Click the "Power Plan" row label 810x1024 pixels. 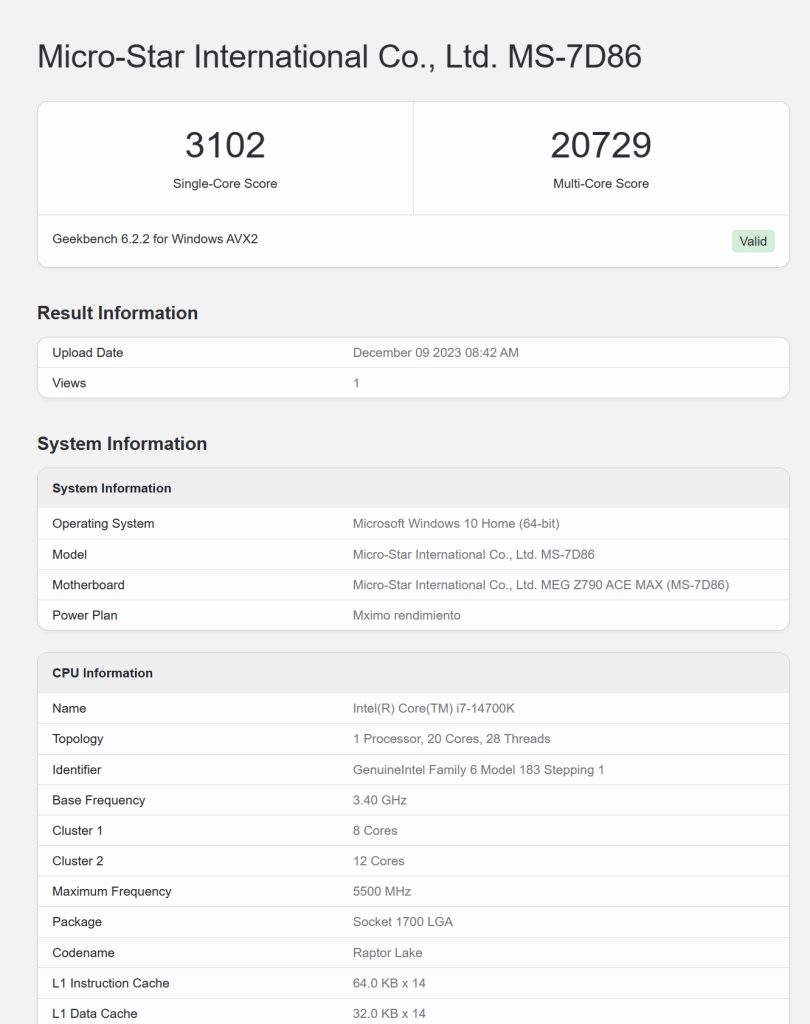click(85, 615)
